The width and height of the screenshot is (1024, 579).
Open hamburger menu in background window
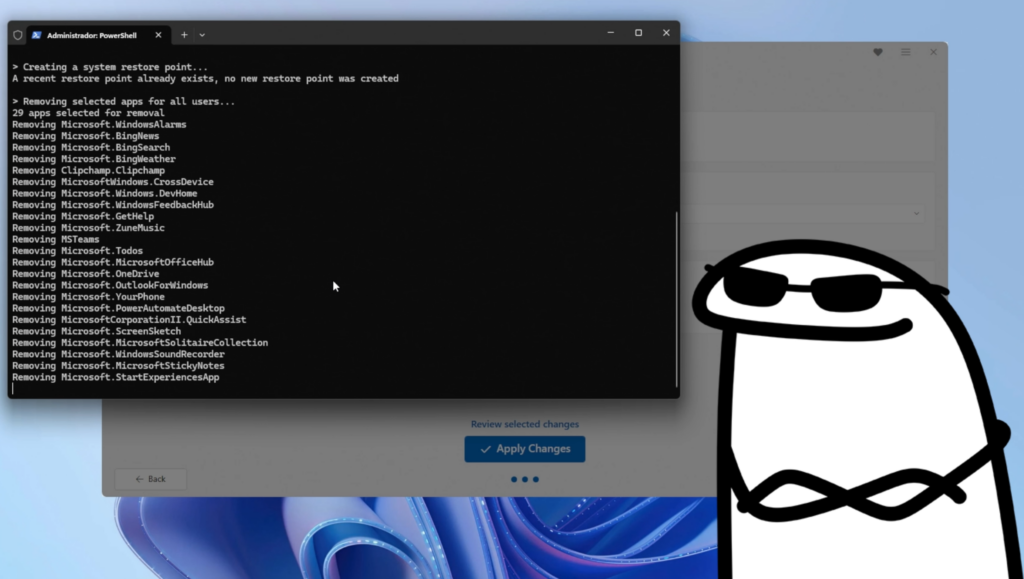coord(906,52)
